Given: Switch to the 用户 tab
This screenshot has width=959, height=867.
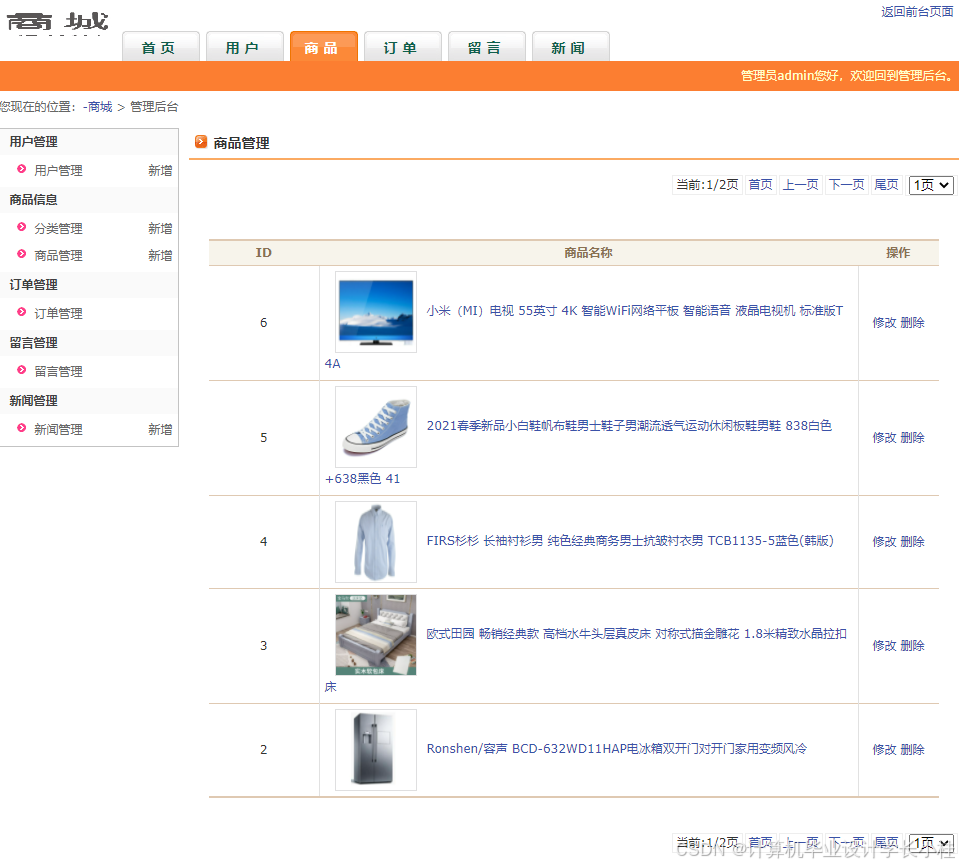Looking at the screenshot, I should (245, 47).
